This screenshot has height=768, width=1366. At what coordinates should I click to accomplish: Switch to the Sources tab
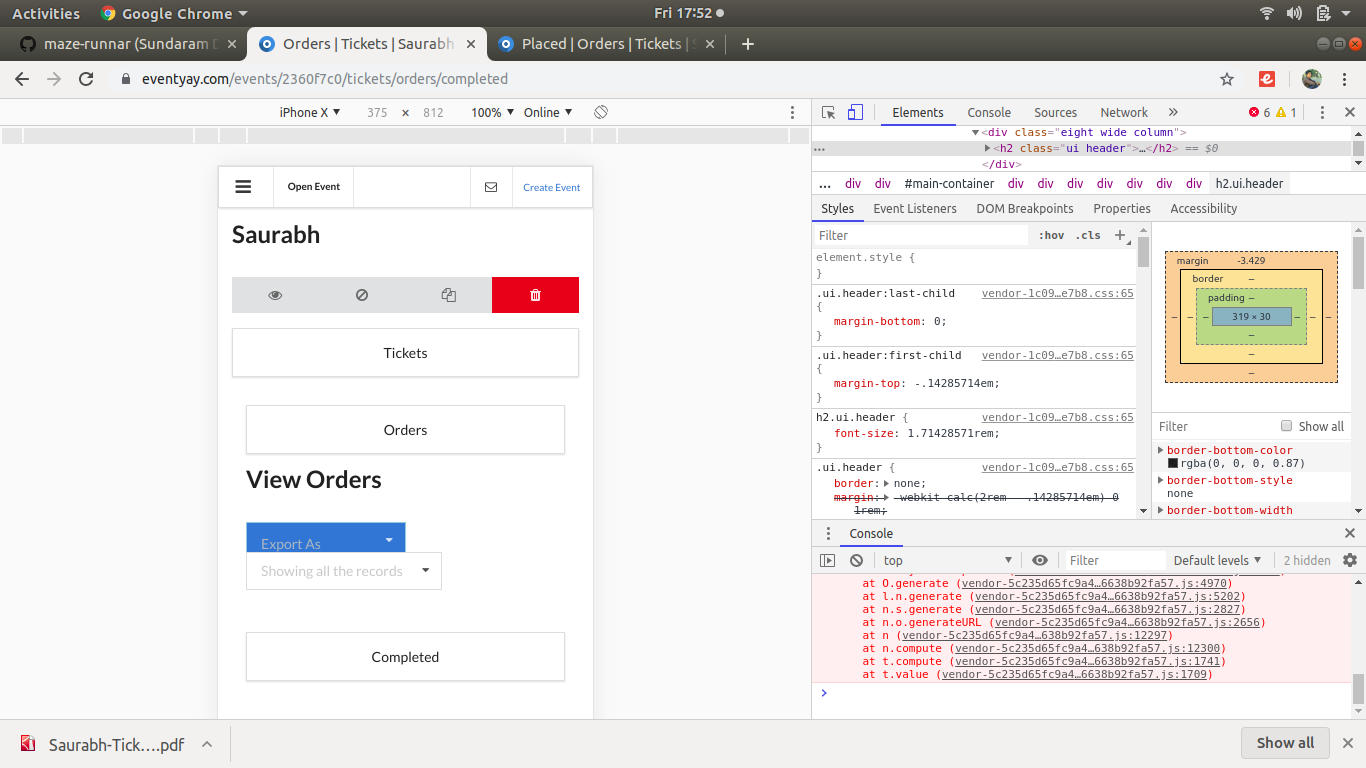1055,113
